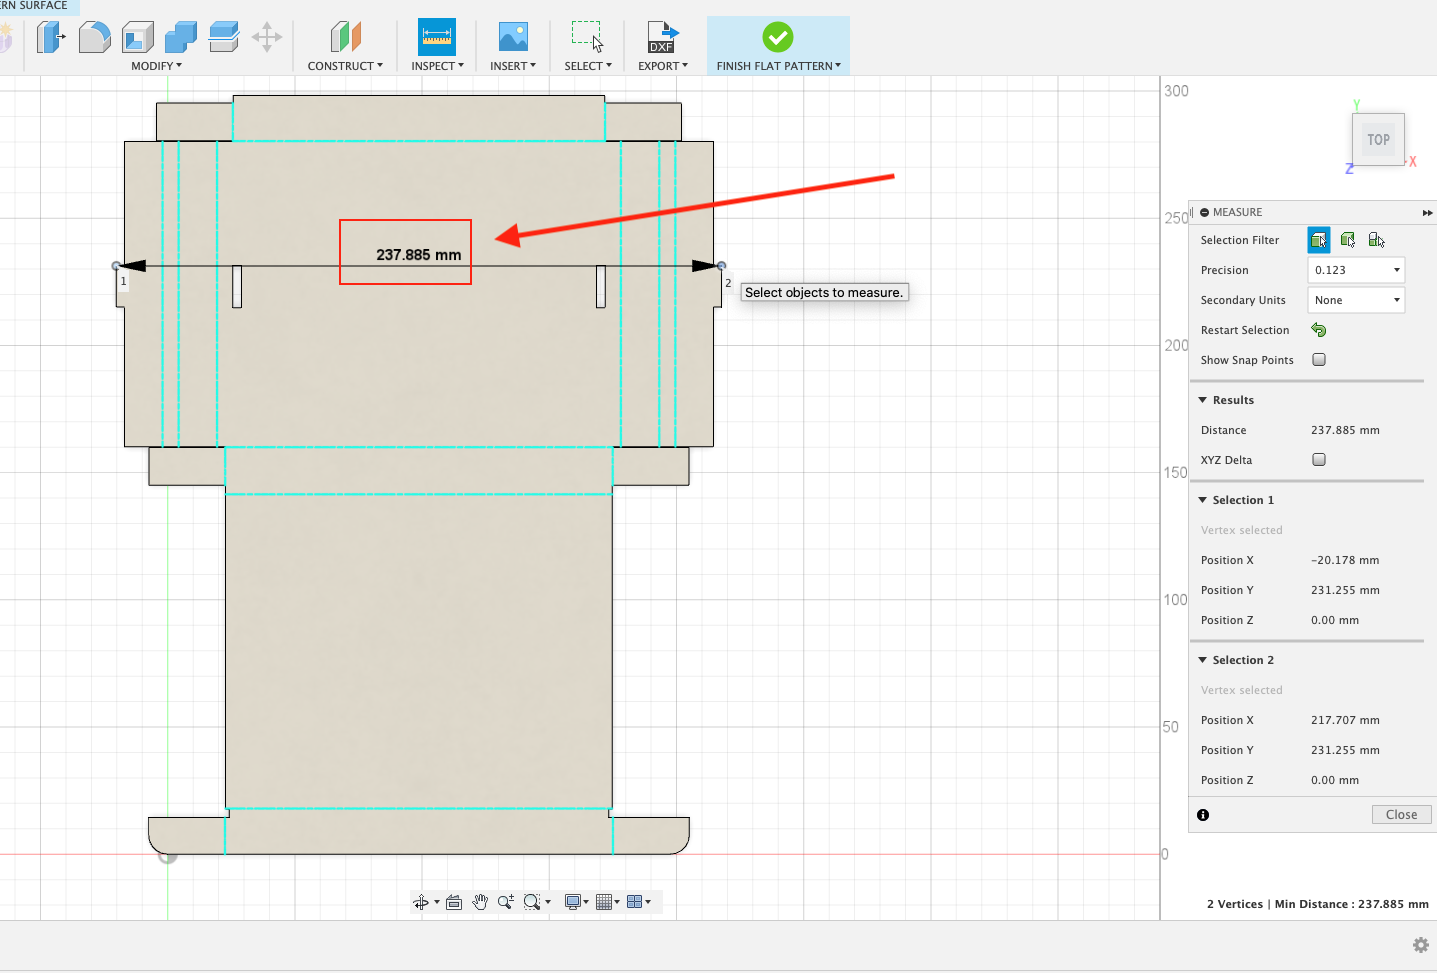1437x973 pixels.
Task: Open the Secondary Units dropdown
Action: pos(1356,300)
